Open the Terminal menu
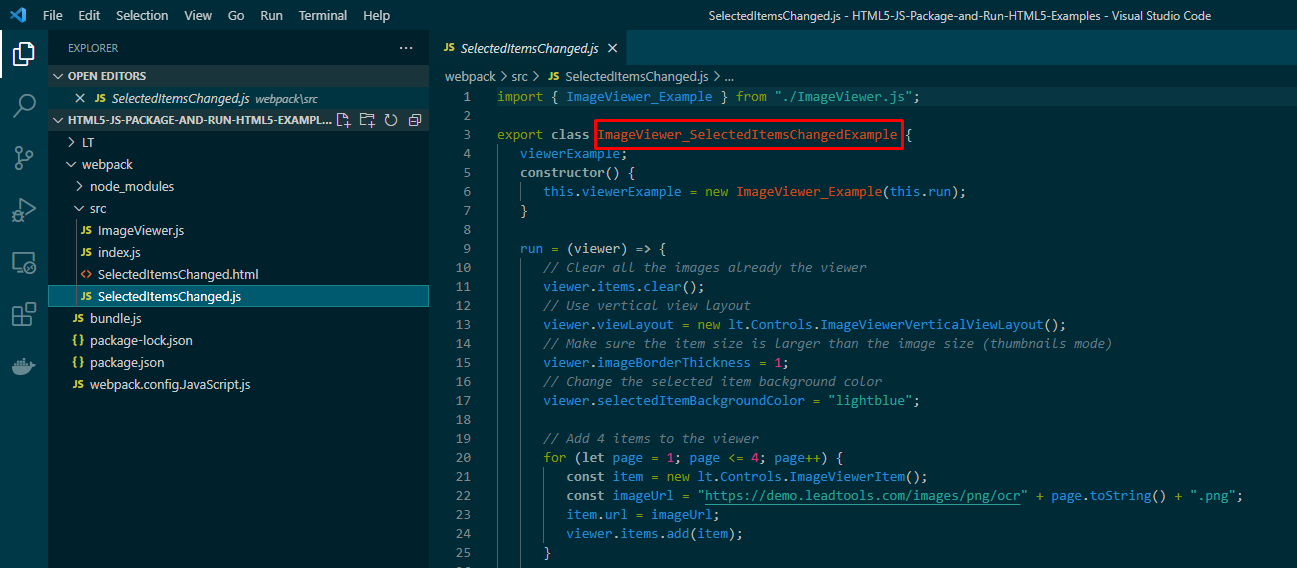 click(323, 16)
